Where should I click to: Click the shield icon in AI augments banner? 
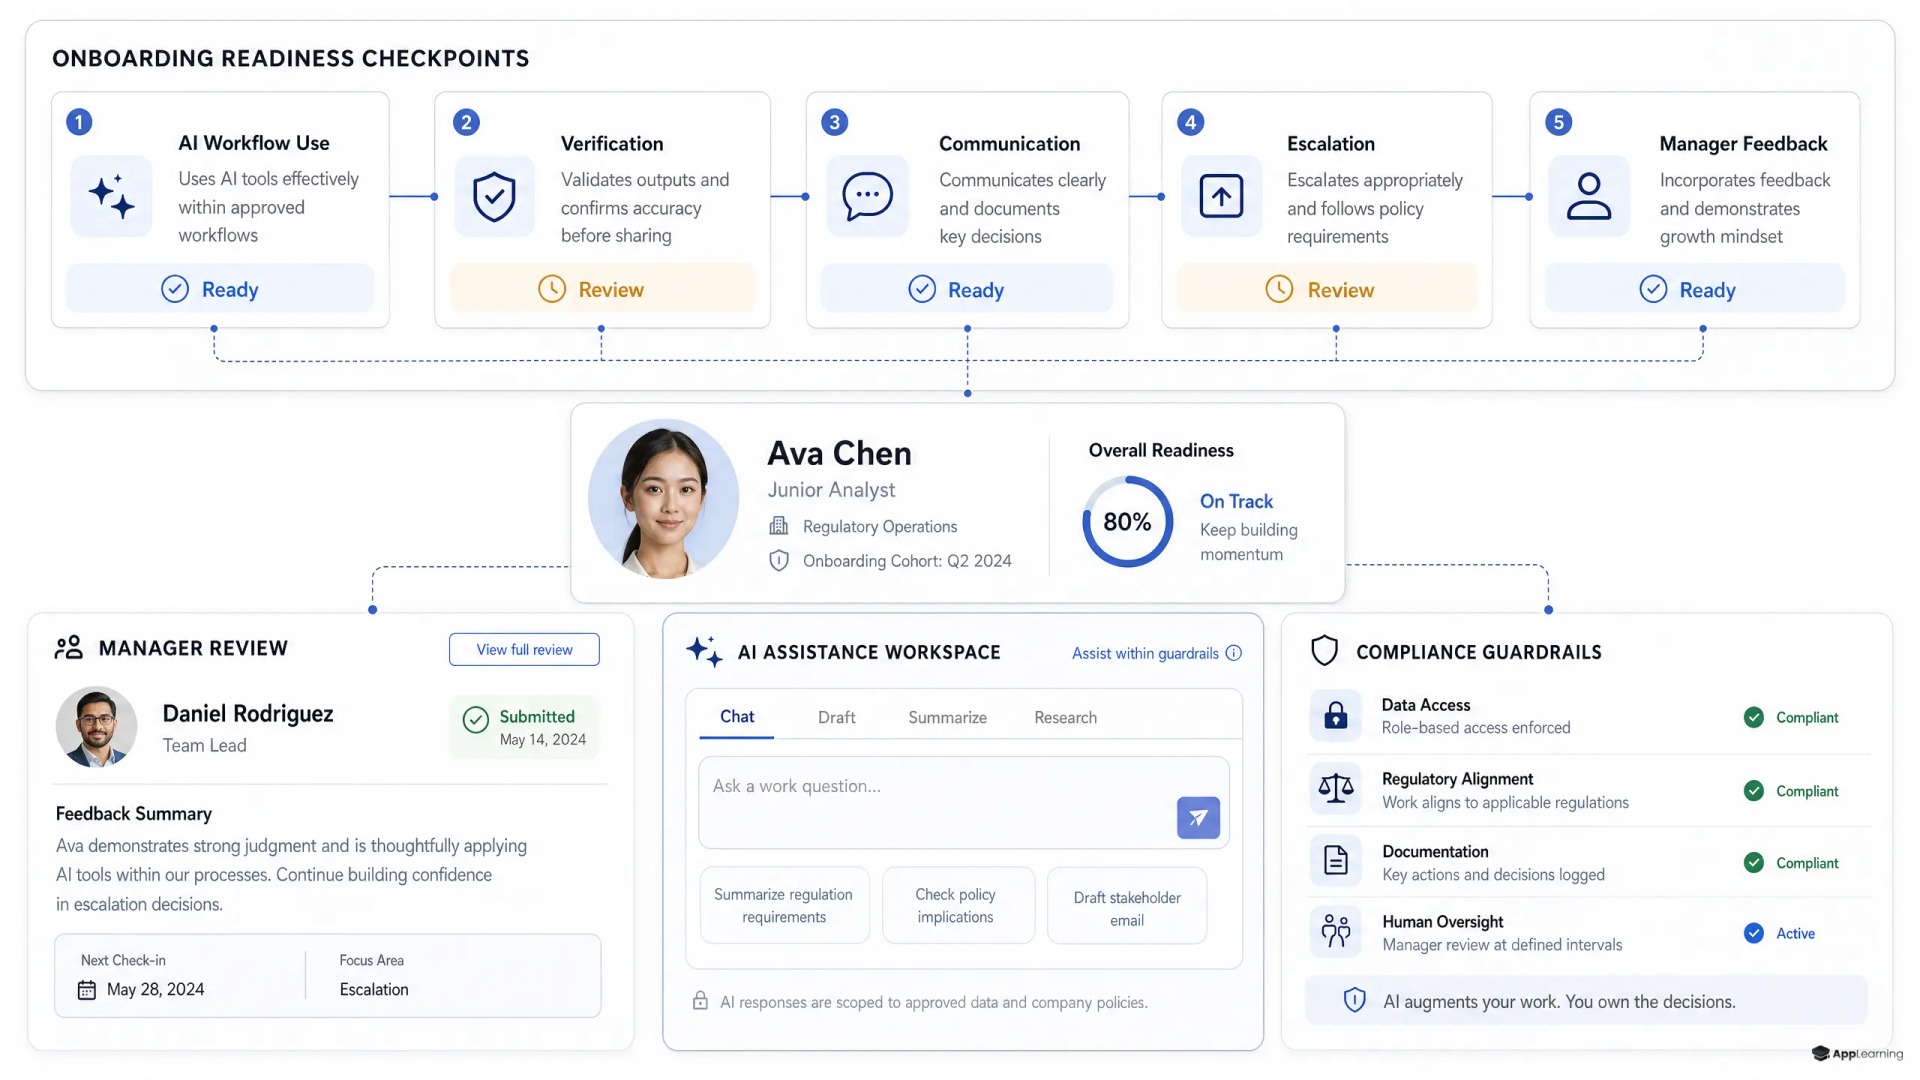tap(1354, 1000)
